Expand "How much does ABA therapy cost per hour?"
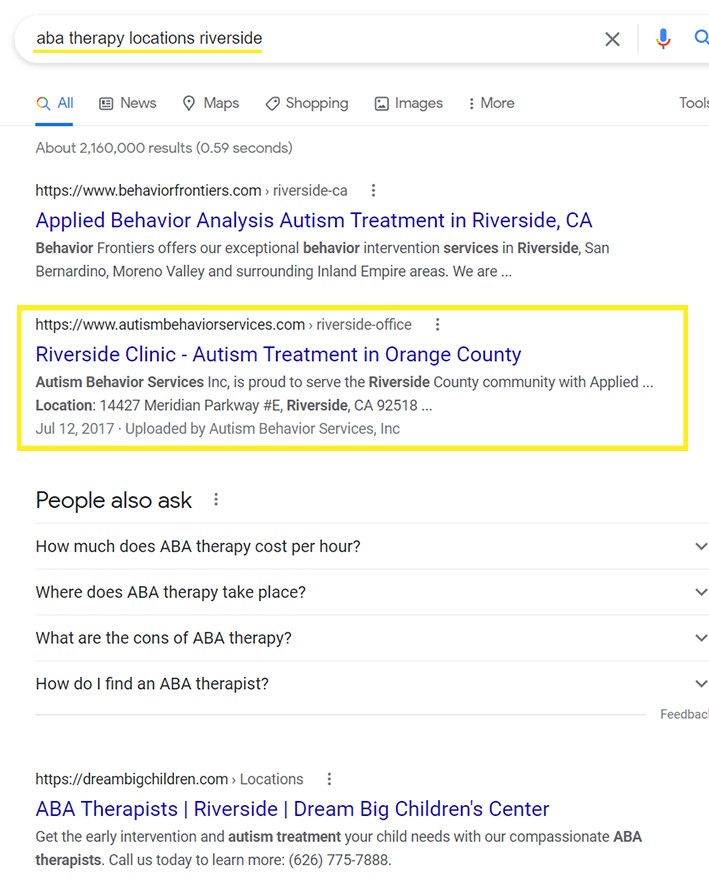This screenshot has height=893, width=709. point(700,546)
